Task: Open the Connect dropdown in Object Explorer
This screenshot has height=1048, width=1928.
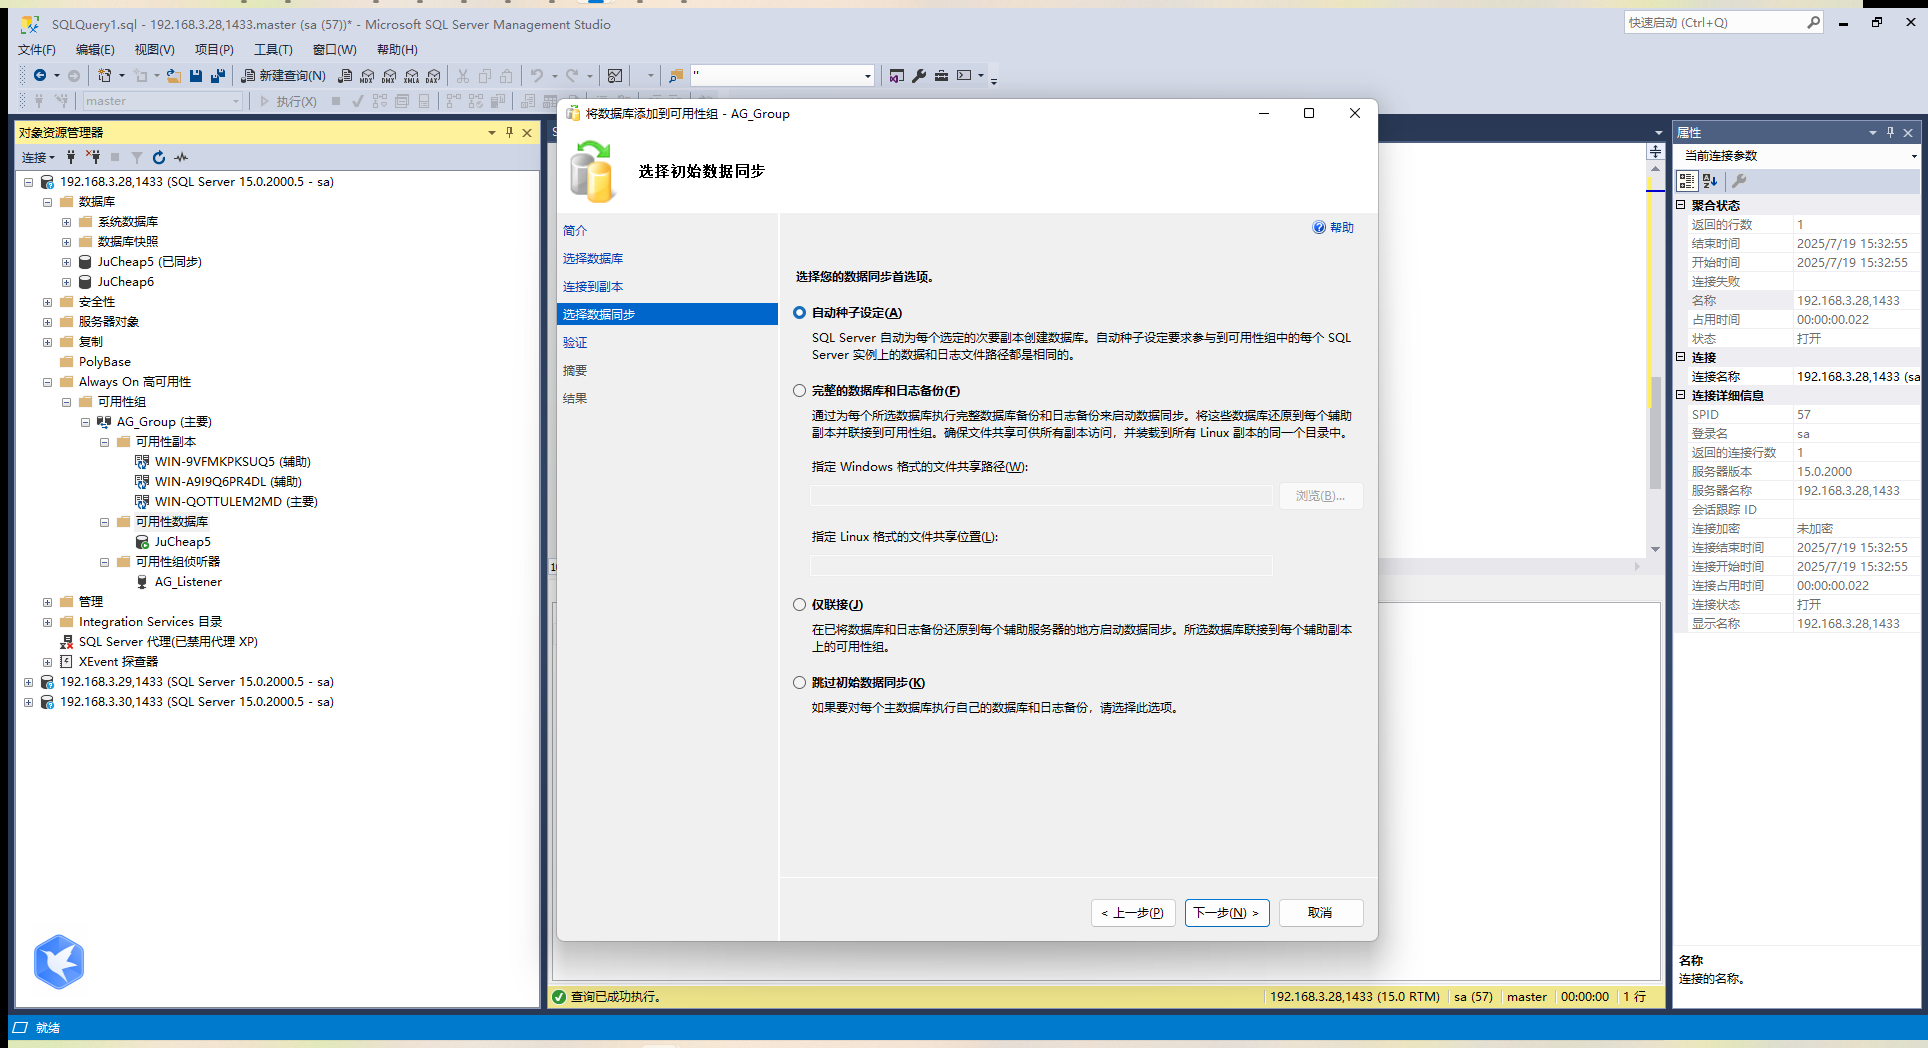Action: tap(38, 157)
